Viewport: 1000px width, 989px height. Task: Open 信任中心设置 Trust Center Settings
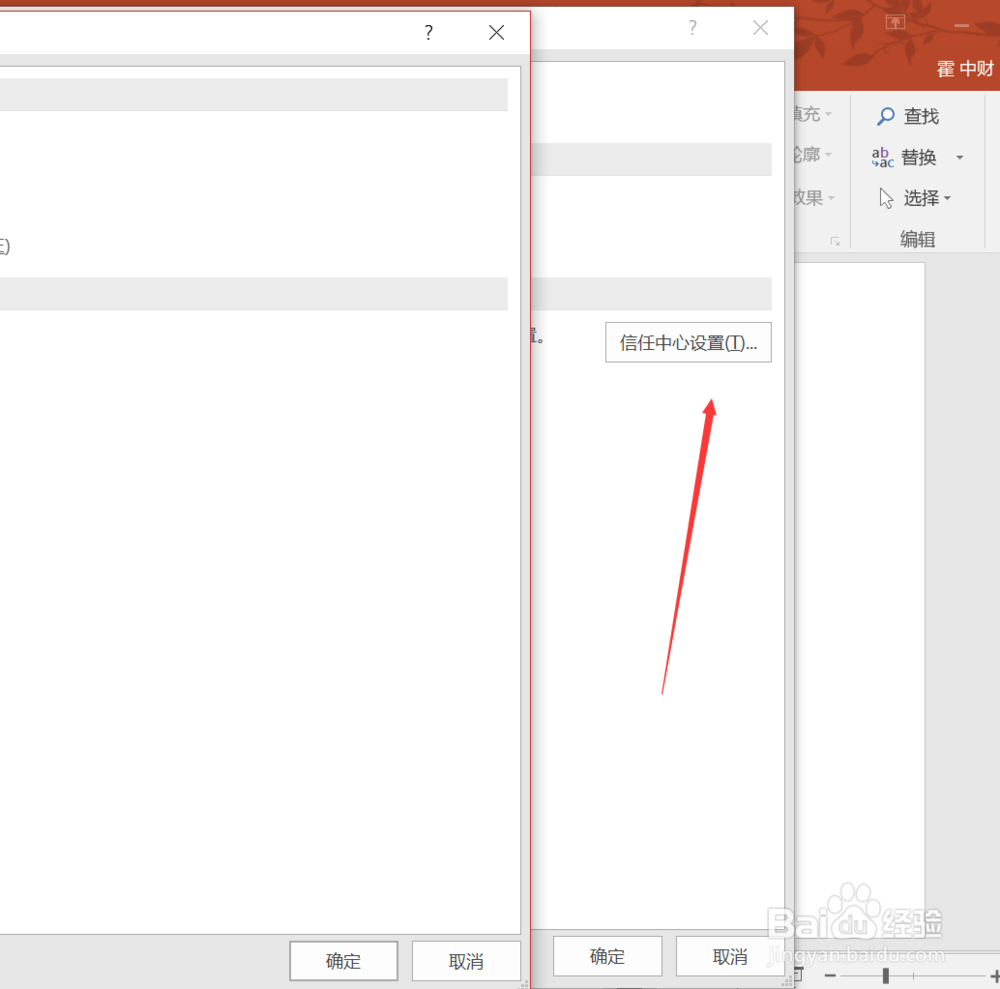tap(688, 343)
